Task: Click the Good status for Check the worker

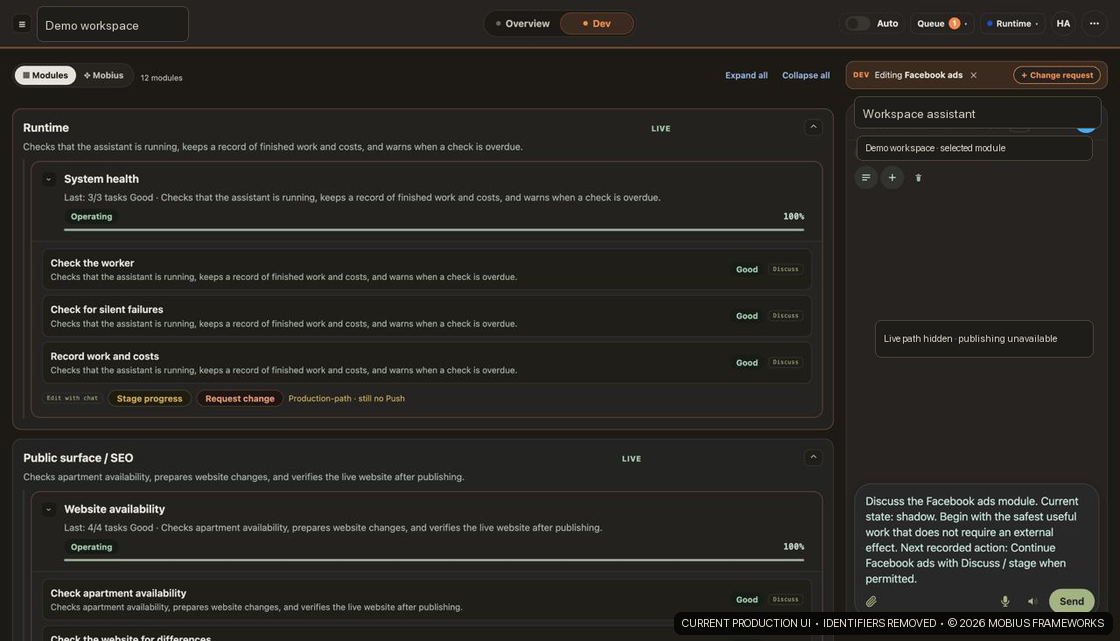Action: point(746,269)
